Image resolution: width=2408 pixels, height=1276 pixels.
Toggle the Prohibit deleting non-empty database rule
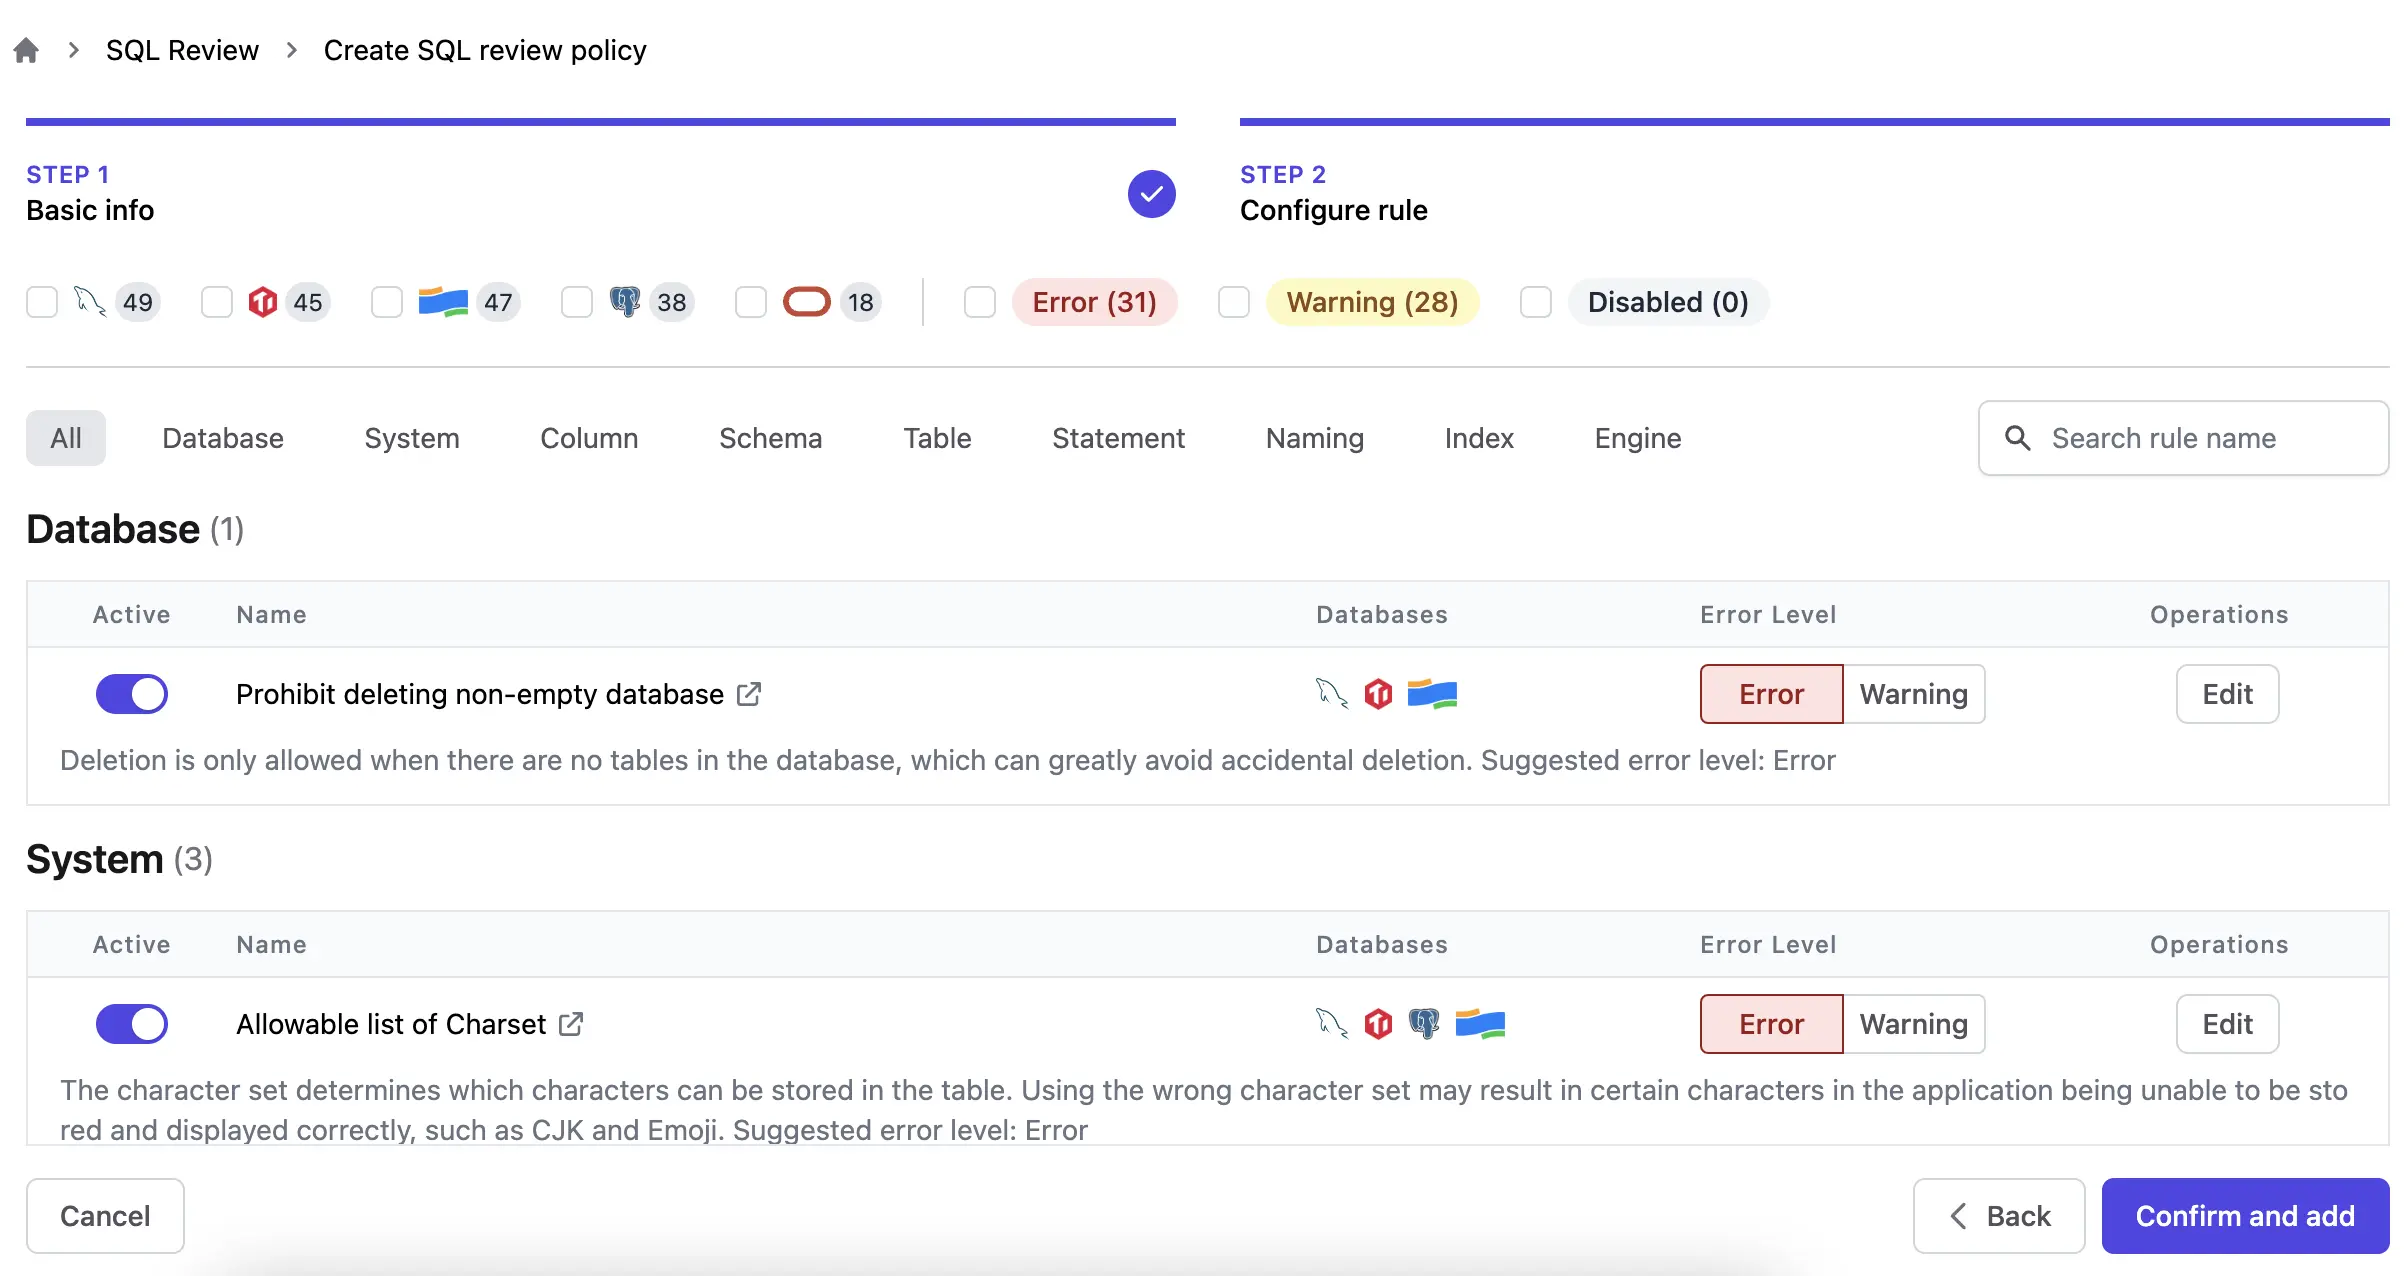click(x=131, y=693)
